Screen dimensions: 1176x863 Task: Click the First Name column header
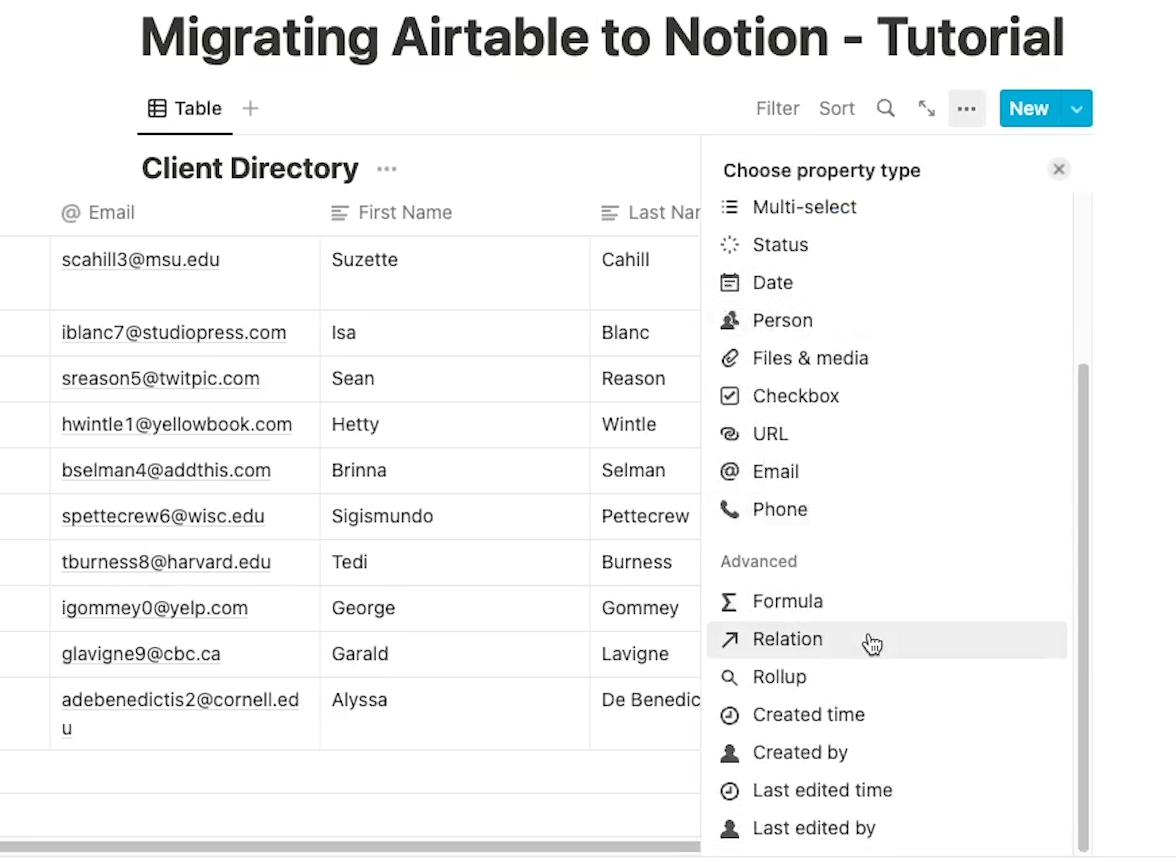click(x=454, y=213)
